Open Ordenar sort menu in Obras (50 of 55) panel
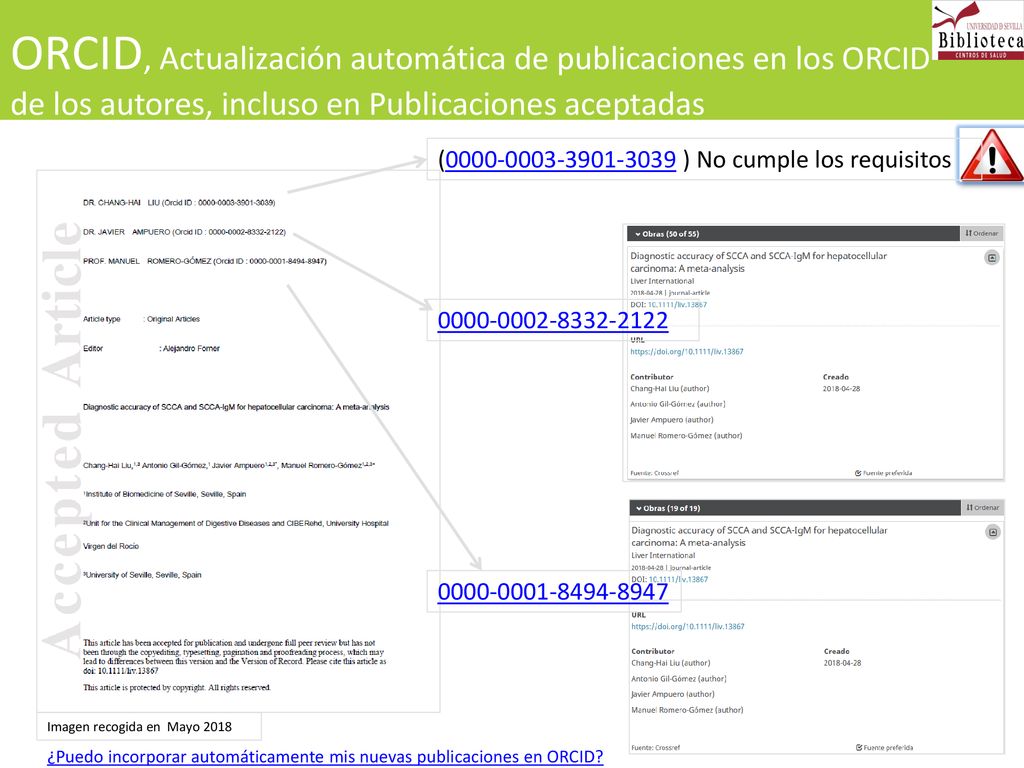The image size is (1024, 768). tap(982, 233)
